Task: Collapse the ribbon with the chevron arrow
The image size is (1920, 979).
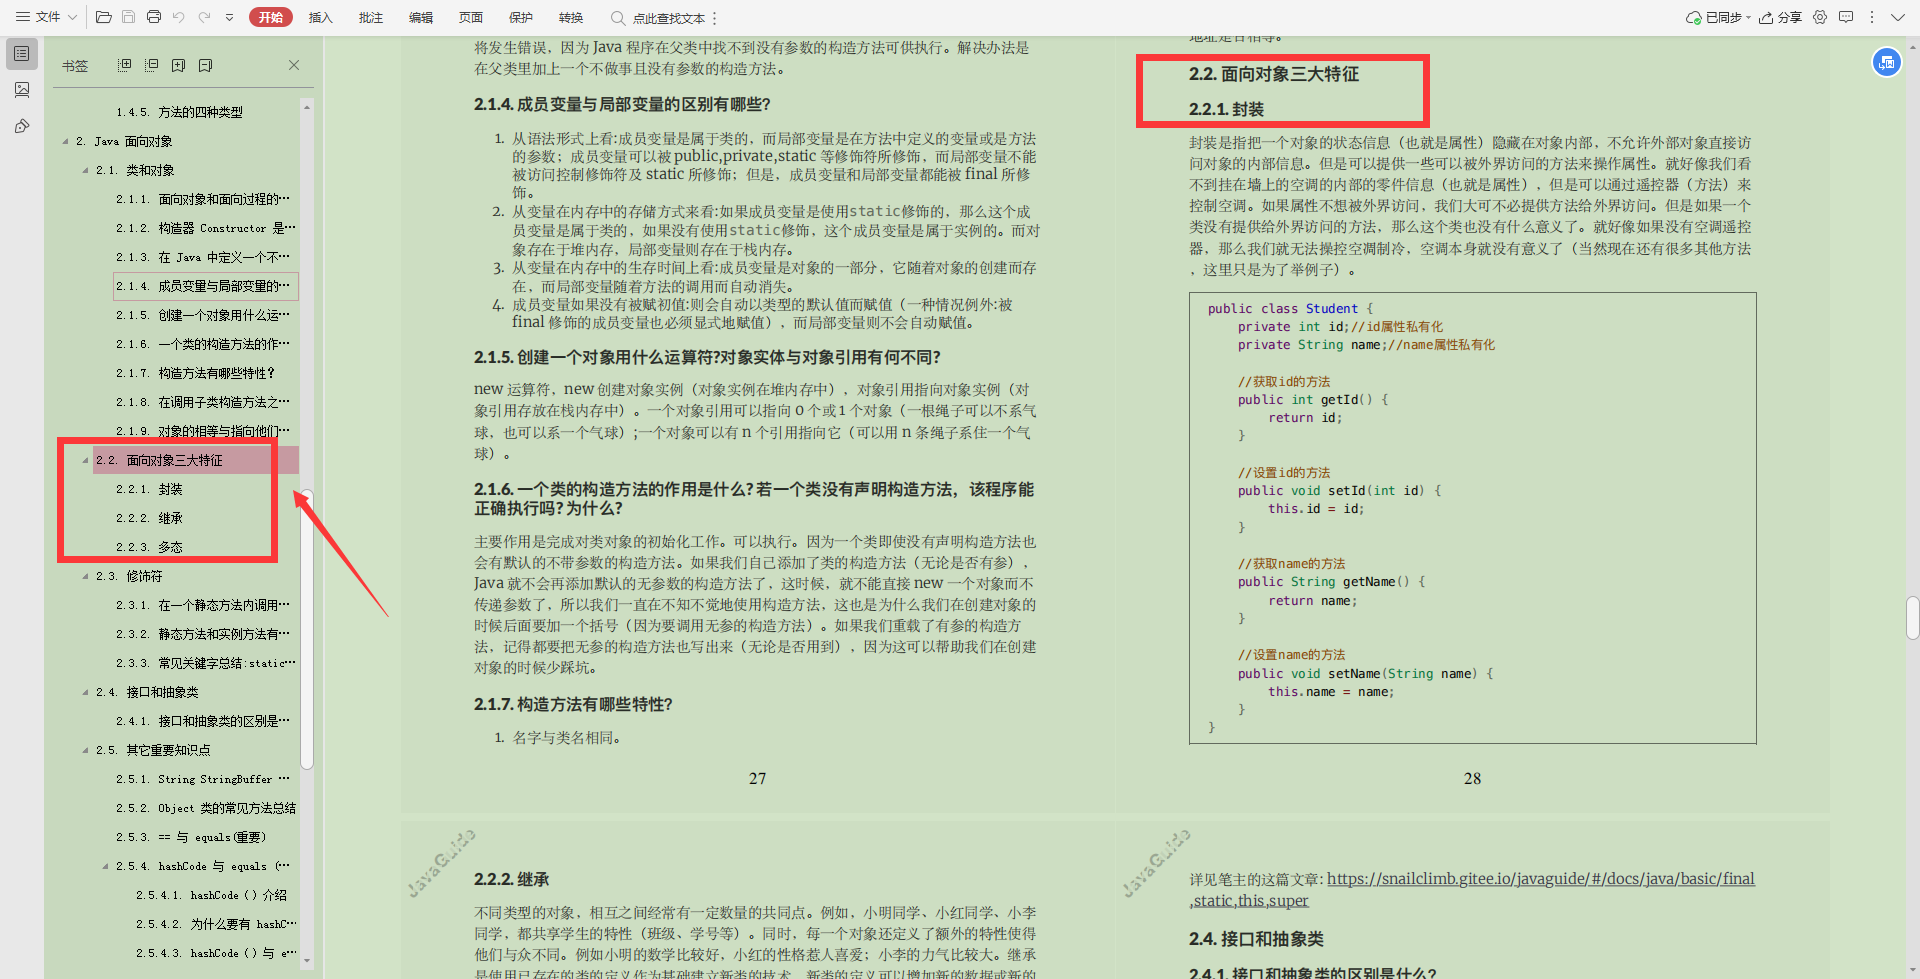Action: 1897,17
